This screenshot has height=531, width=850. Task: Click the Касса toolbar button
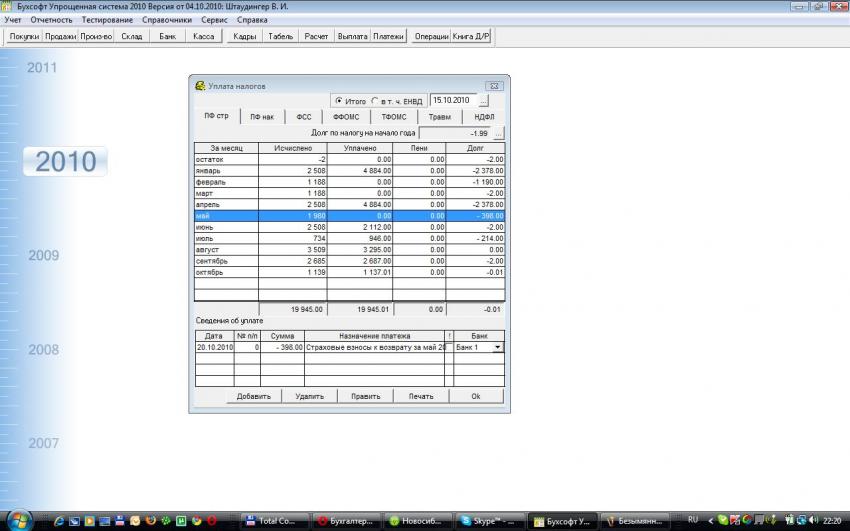[x=203, y=37]
